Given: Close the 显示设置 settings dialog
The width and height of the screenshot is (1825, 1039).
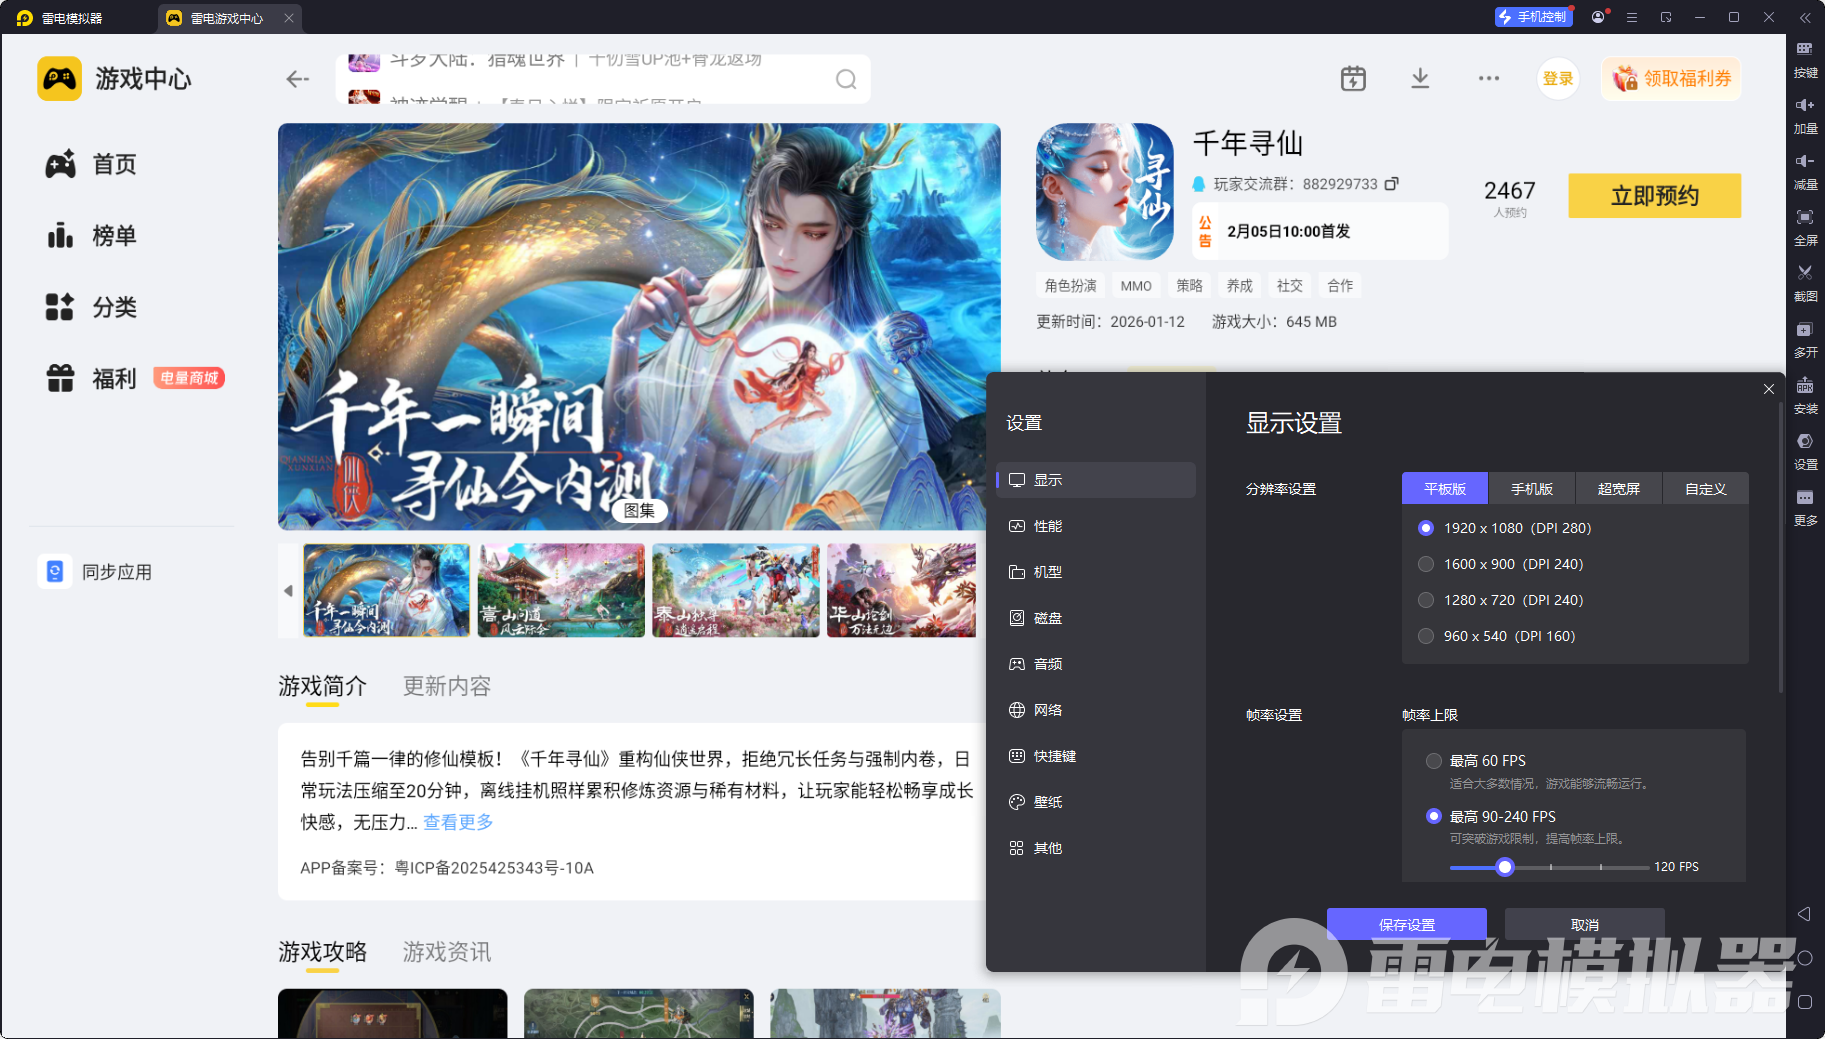Looking at the screenshot, I should (x=1768, y=389).
